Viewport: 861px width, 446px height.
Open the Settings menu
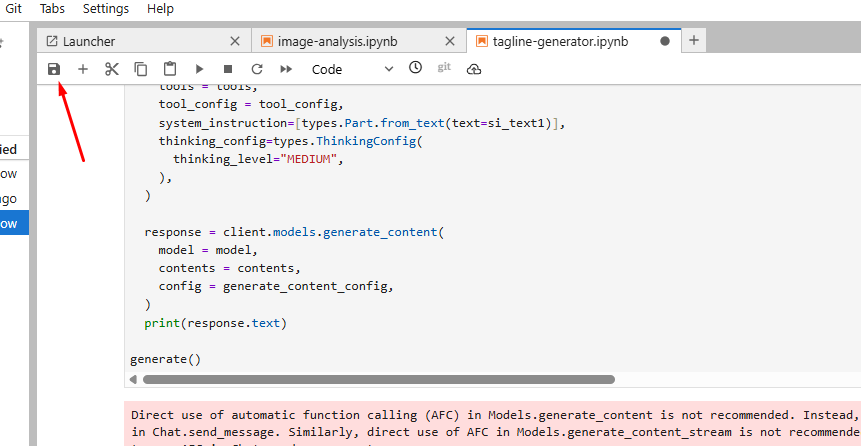click(x=106, y=9)
